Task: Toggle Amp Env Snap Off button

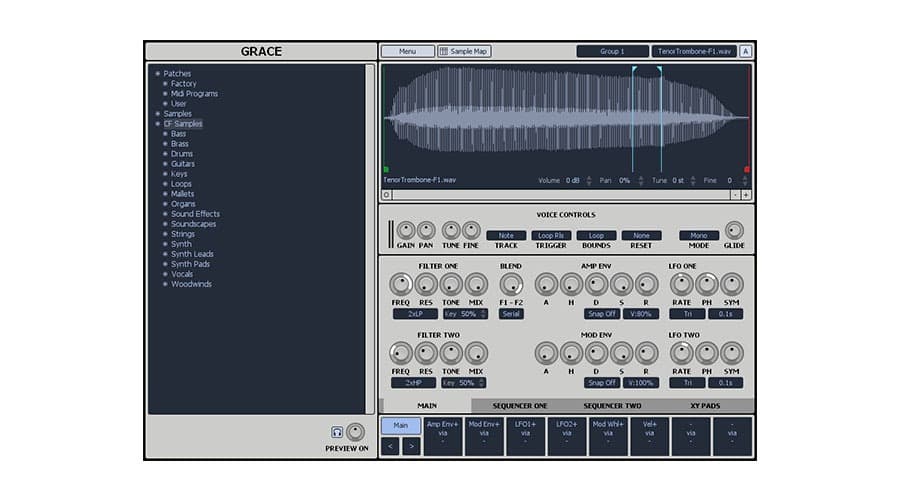Action: (602, 314)
